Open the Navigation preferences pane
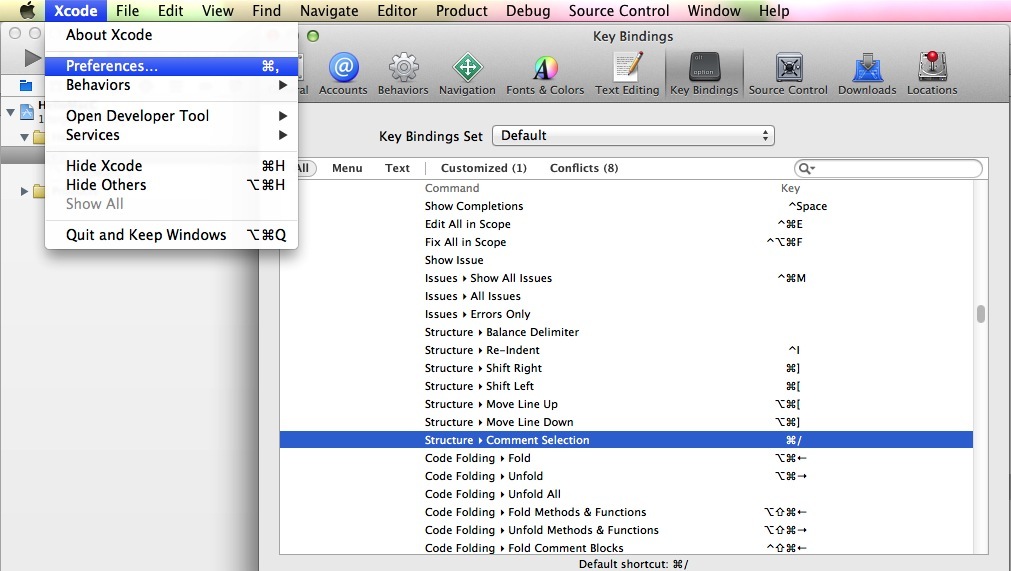1011x571 pixels. tap(467, 74)
